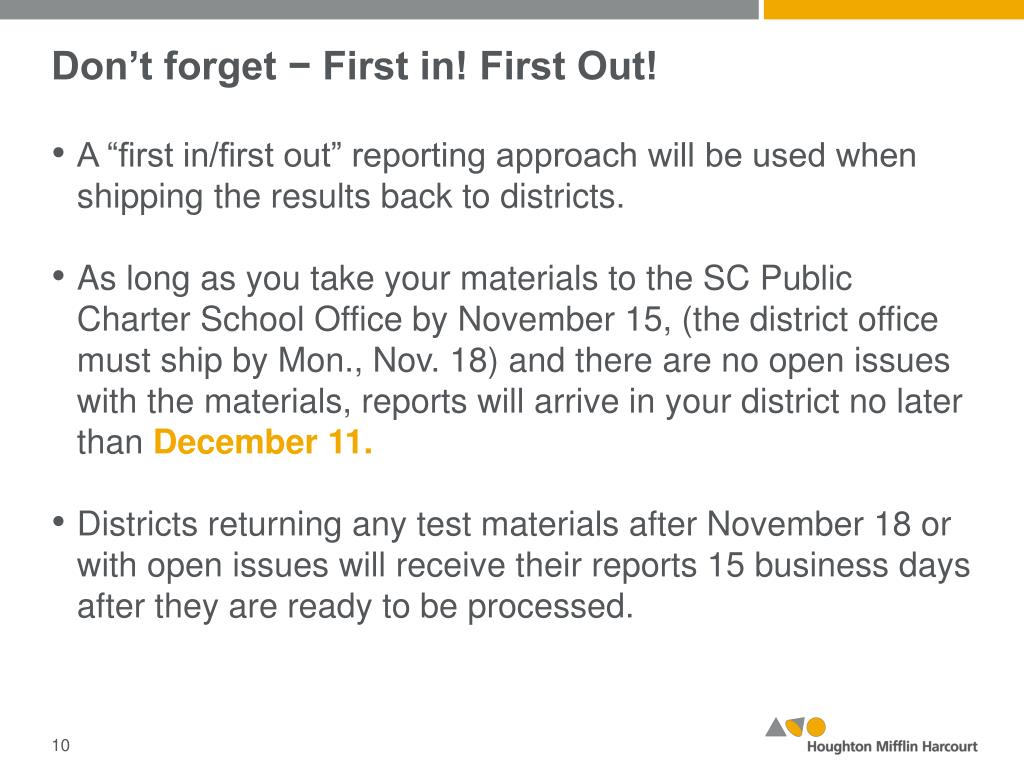This screenshot has height=768, width=1024.
Task: Click the first bullet point marker
Action: (x=59, y=154)
